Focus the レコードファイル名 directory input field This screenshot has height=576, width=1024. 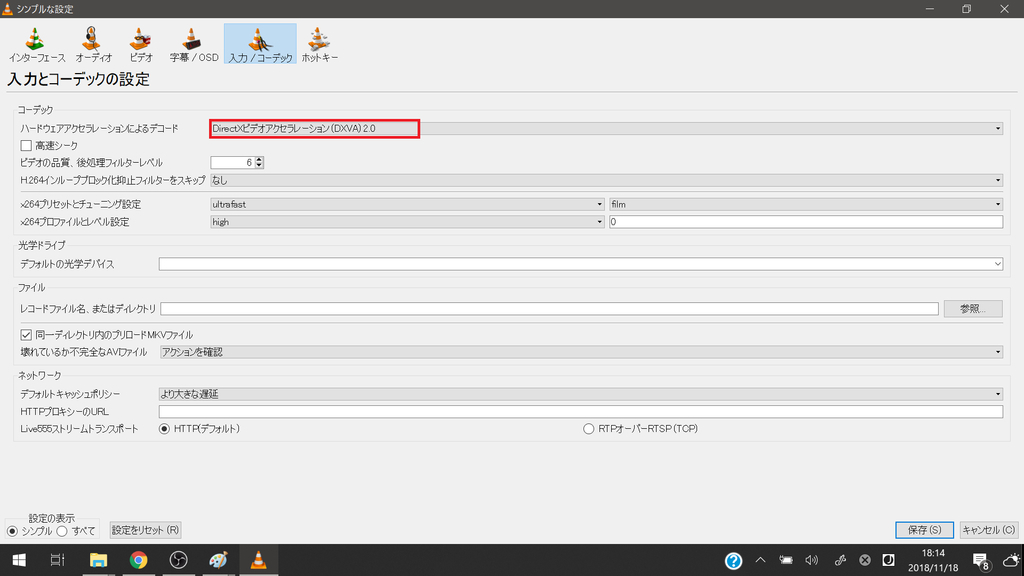pos(549,308)
